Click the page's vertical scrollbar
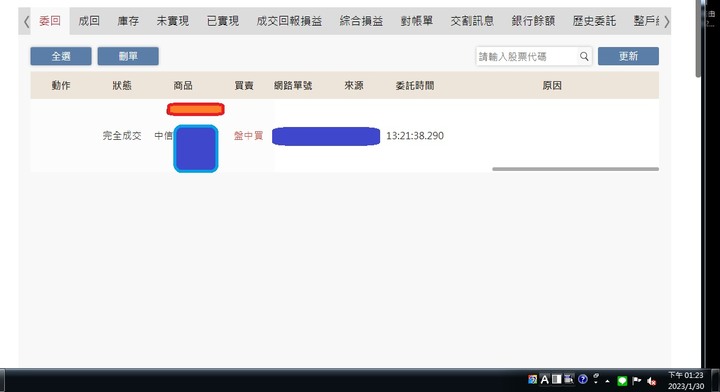720x392 pixels. point(698,39)
